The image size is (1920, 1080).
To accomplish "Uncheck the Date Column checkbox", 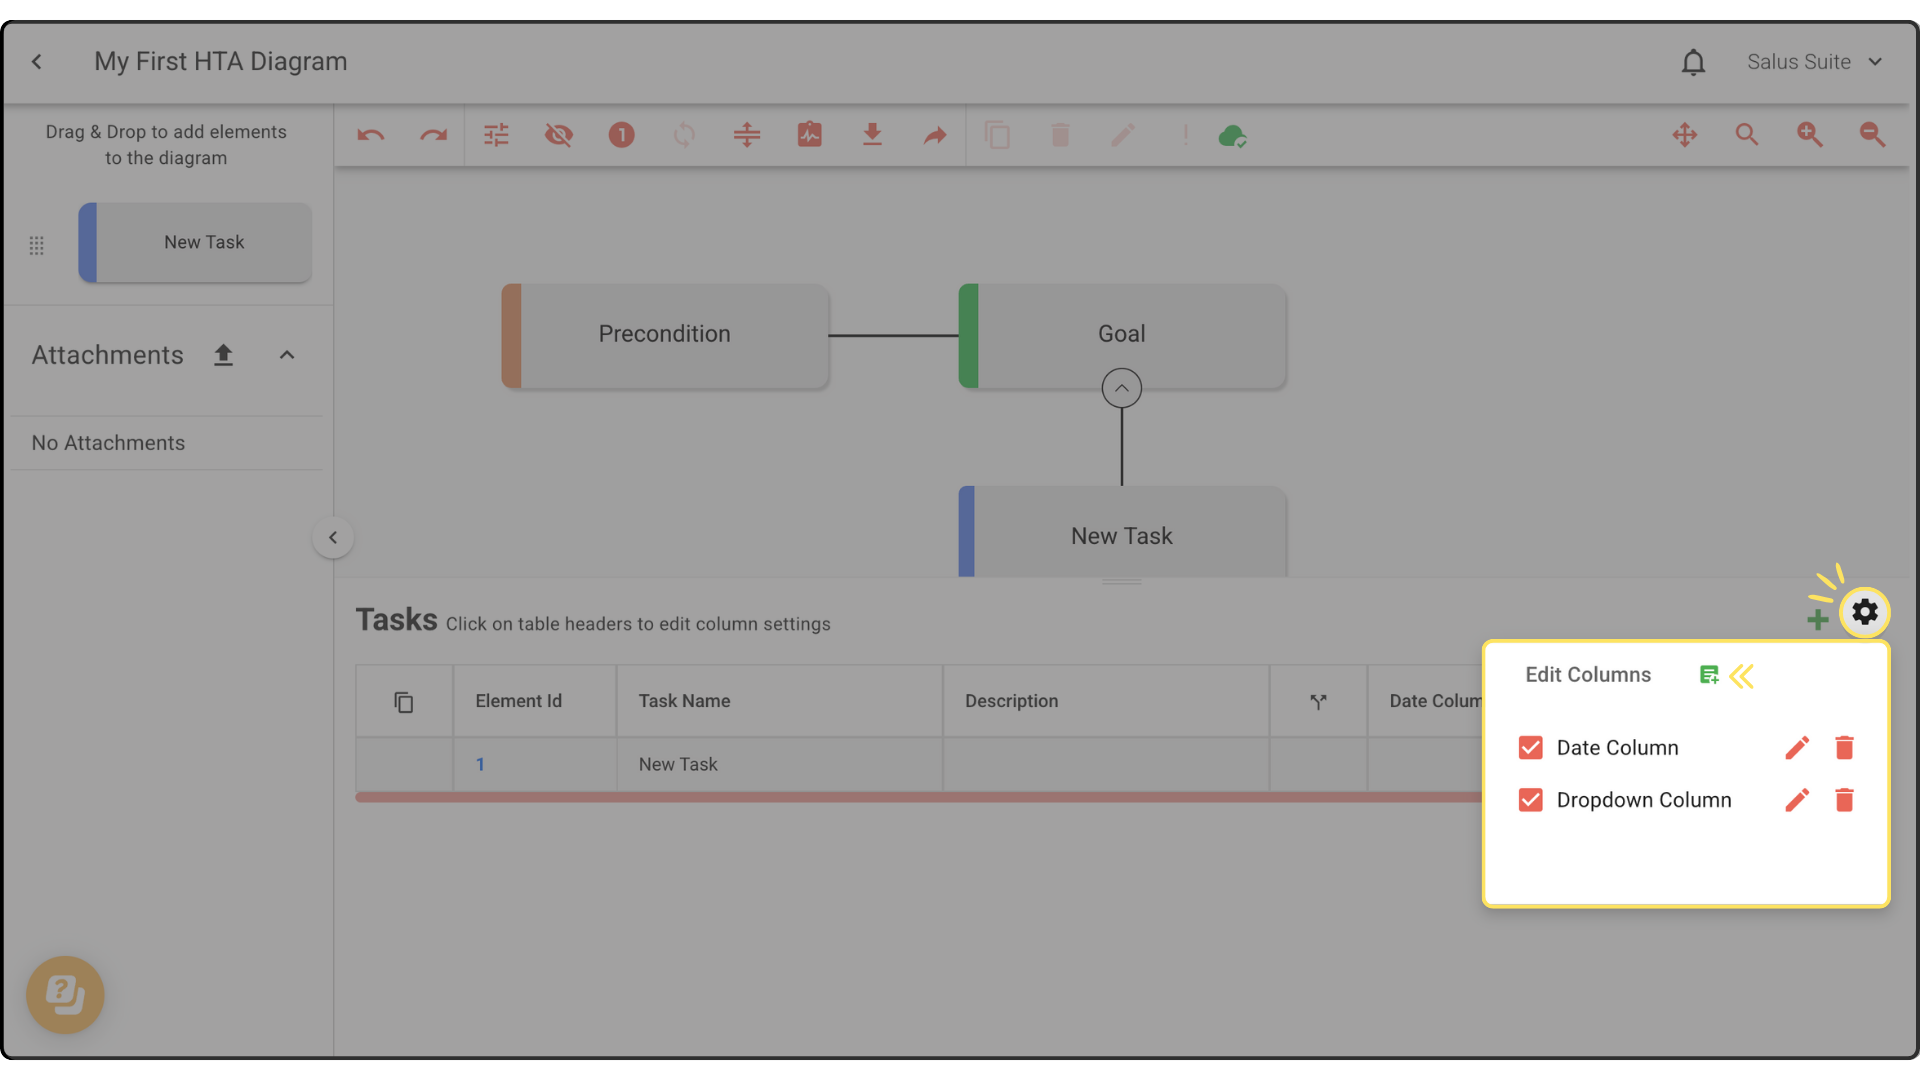I will 1530,748.
